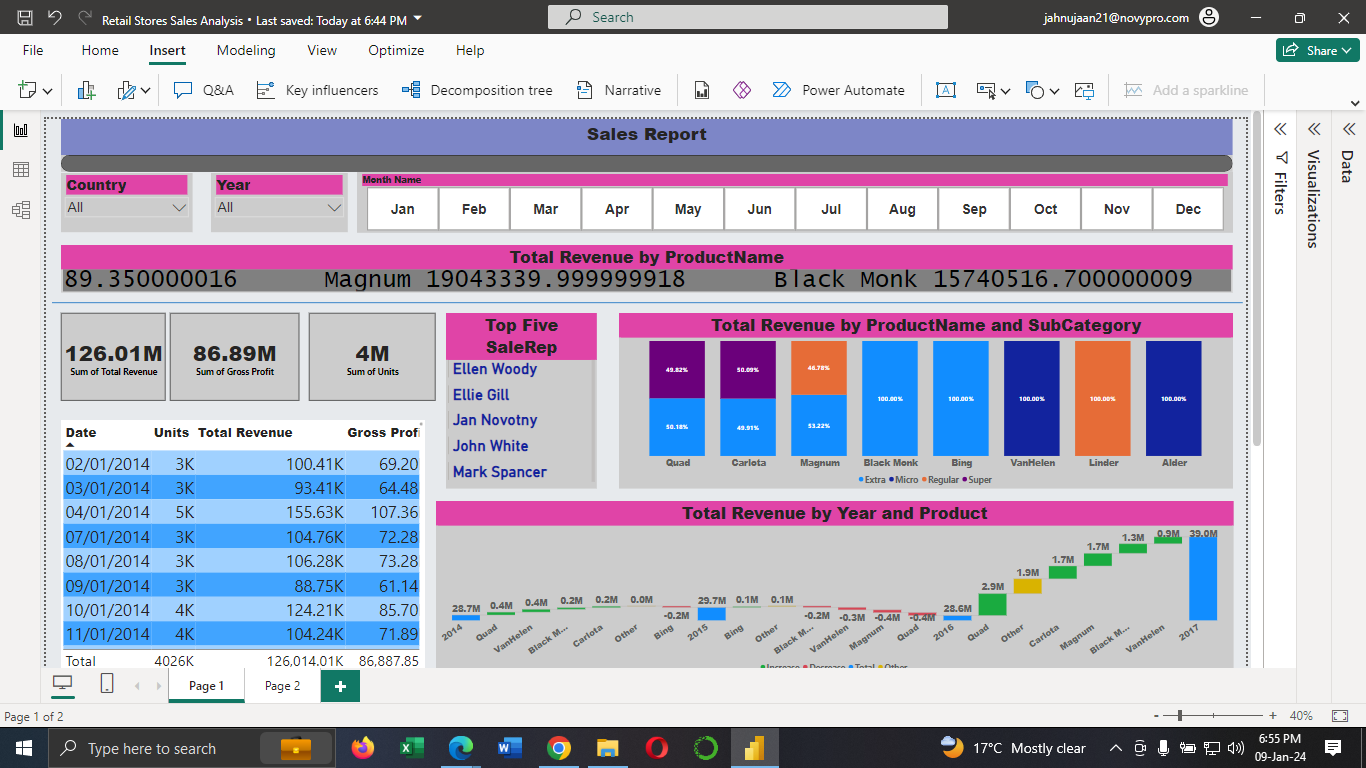Add a new report page
The height and width of the screenshot is (768, 1366).
point(340,686)
